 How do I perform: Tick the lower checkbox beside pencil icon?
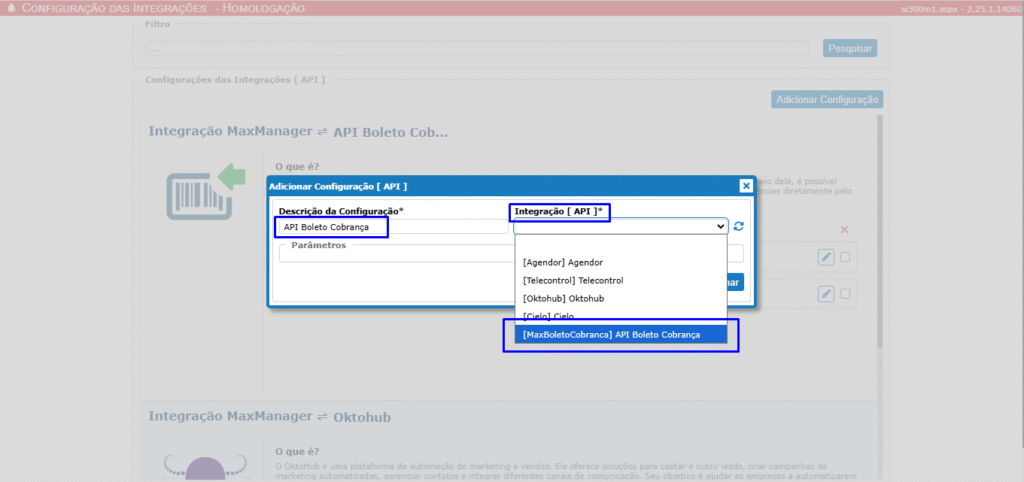coord(845,294)
